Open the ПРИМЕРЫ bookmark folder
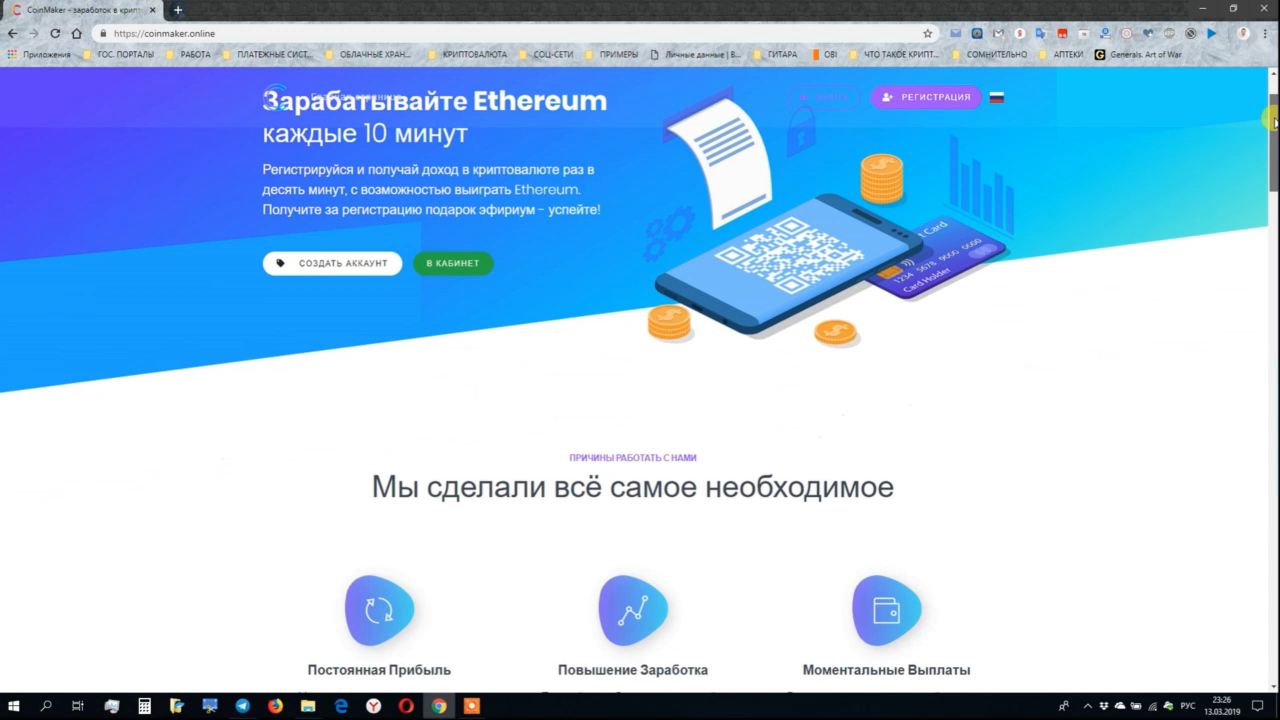The height and width of the screenshot is (720, 1280). click(x=611, y=54)
